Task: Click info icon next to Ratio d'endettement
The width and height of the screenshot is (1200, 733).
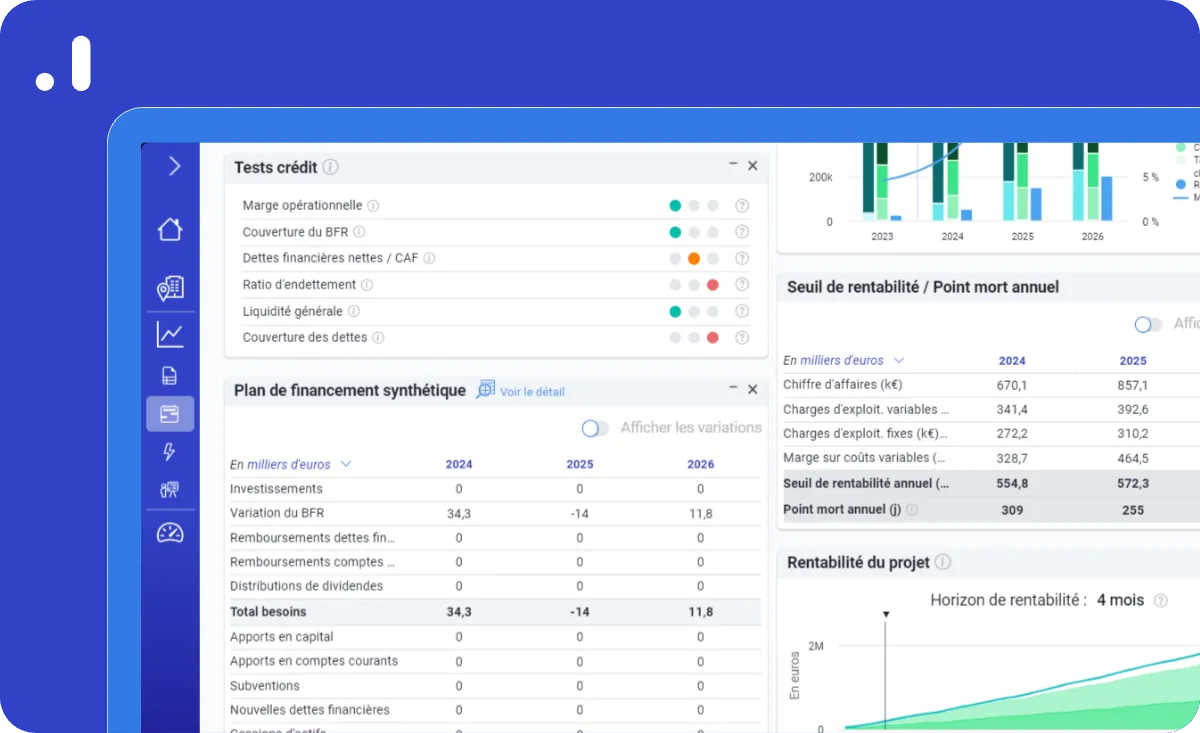Action: [366, 285]
